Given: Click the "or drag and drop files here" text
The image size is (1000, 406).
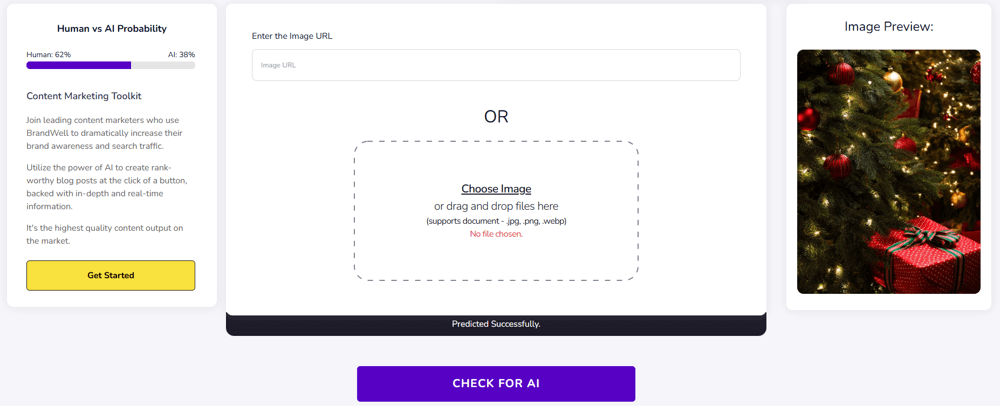Looking at the screenshot, I should coord(496,206).
